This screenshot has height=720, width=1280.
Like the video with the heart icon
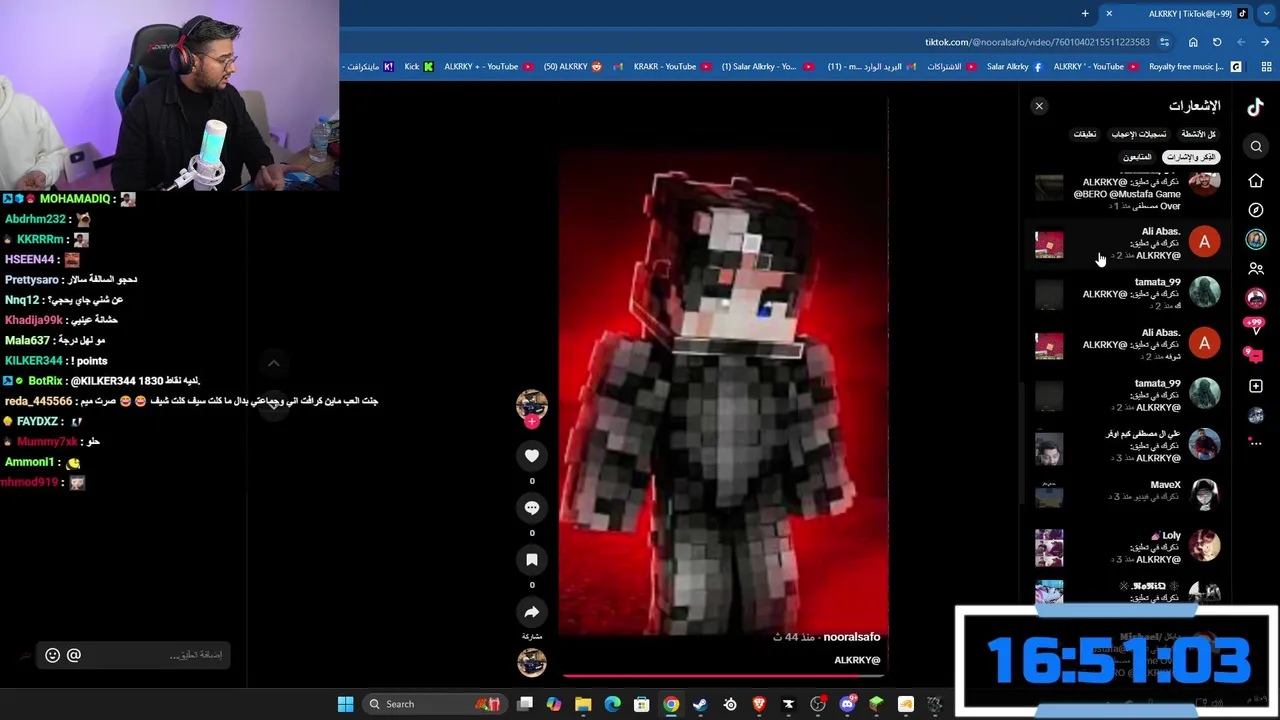(x=532, y=456)
